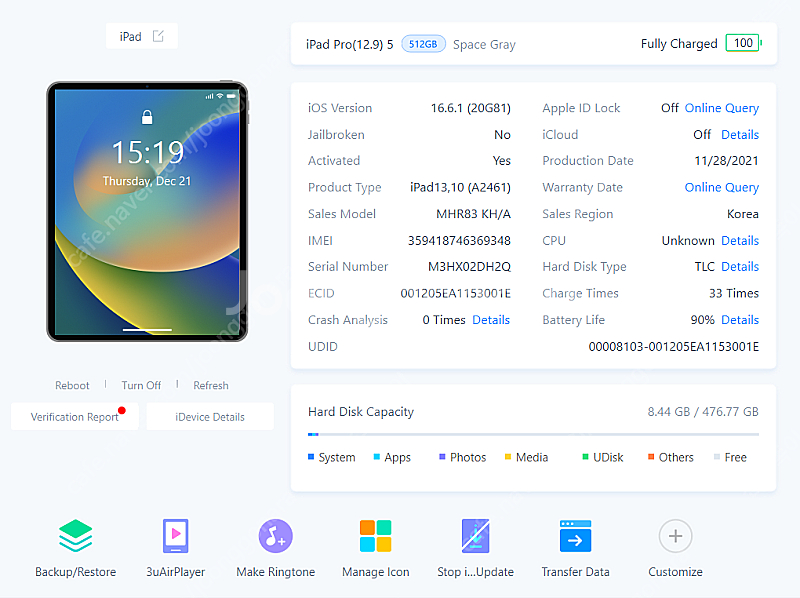
Task: Click the sales model MHR83 KH/A
Action: 473,214
